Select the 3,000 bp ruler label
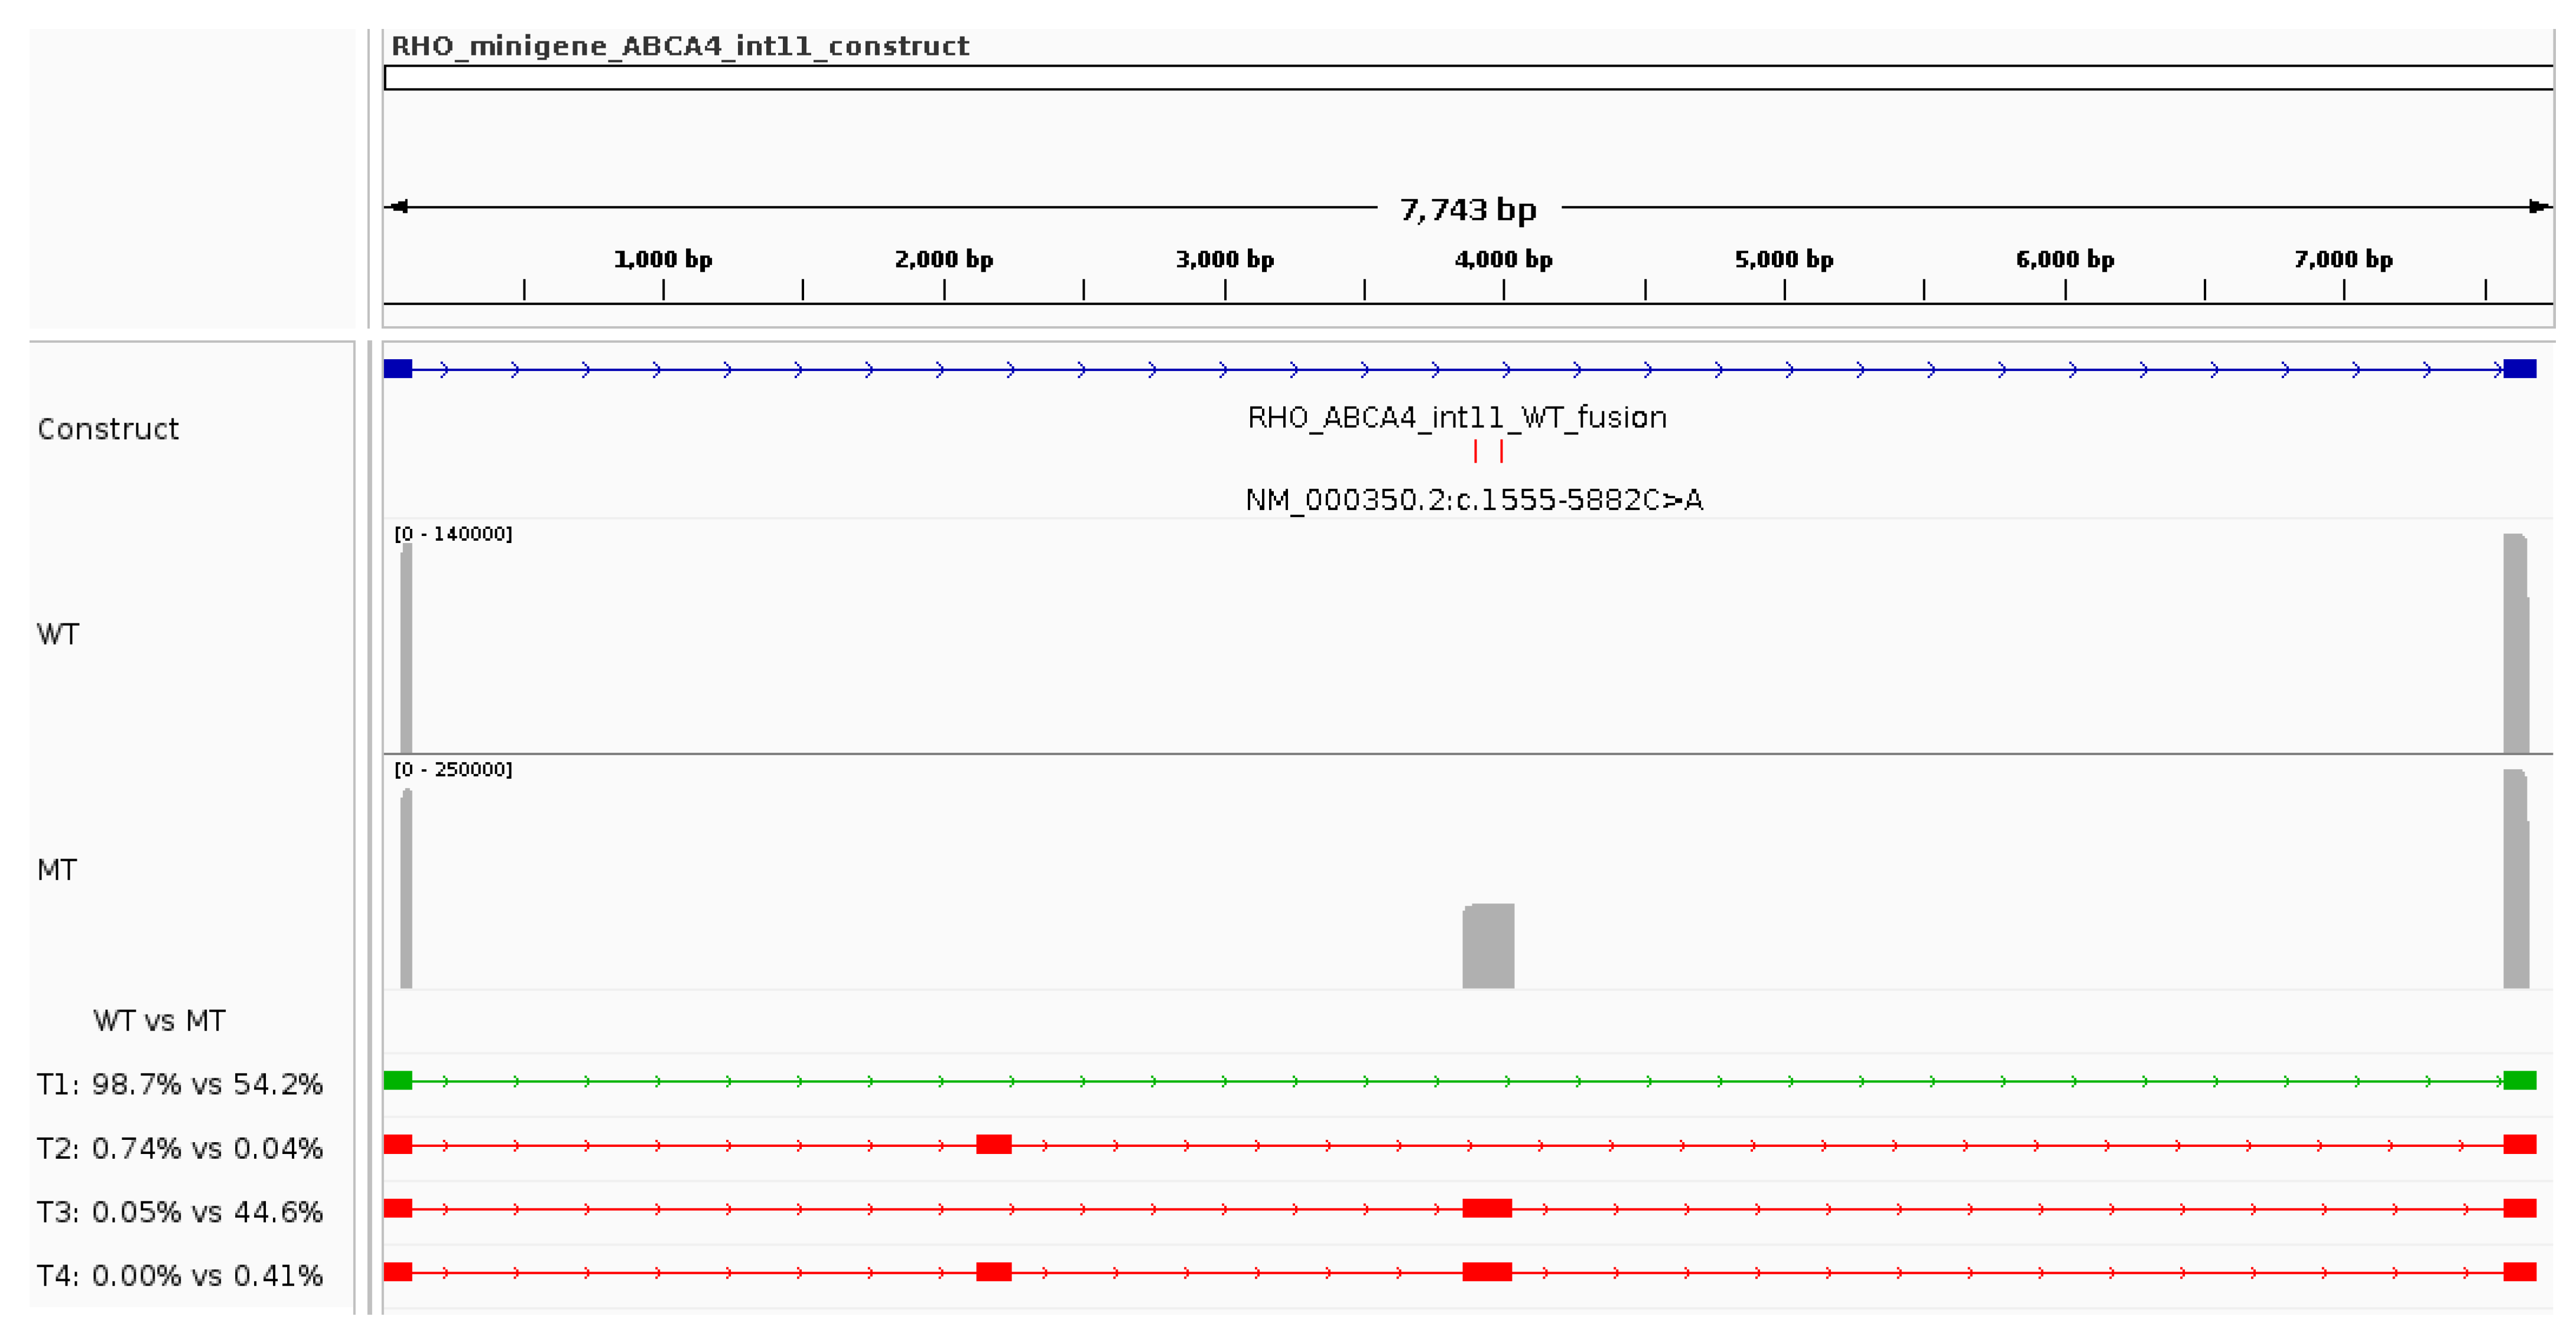This screenshot has height=1336, width=2576. click(1225, 259)
